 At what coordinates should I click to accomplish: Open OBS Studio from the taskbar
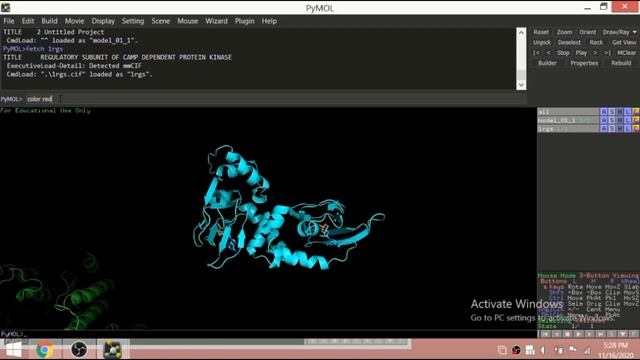pyautogui.click(x=79, y=350)
